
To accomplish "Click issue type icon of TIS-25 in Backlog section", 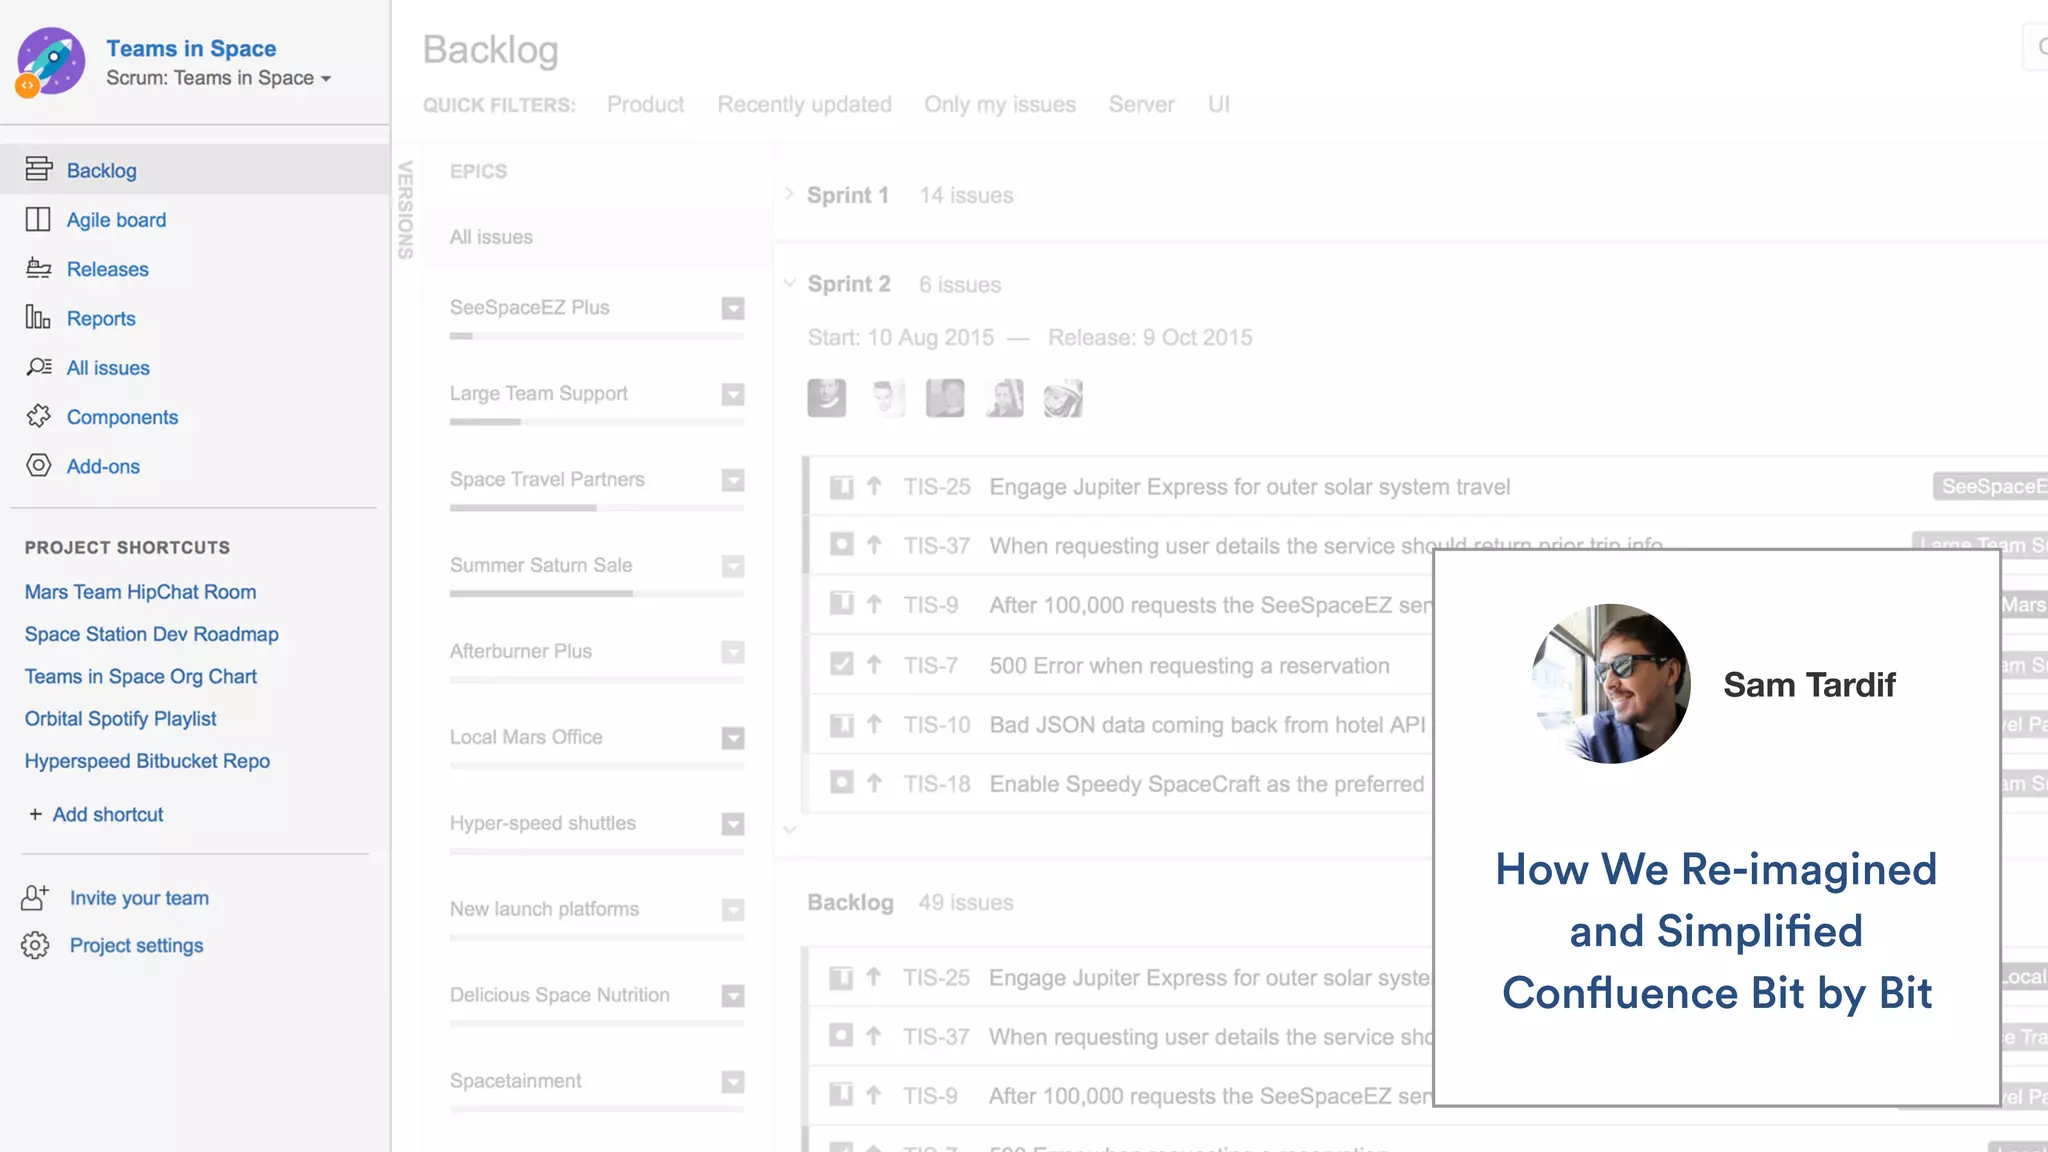I will pos(841,977).
